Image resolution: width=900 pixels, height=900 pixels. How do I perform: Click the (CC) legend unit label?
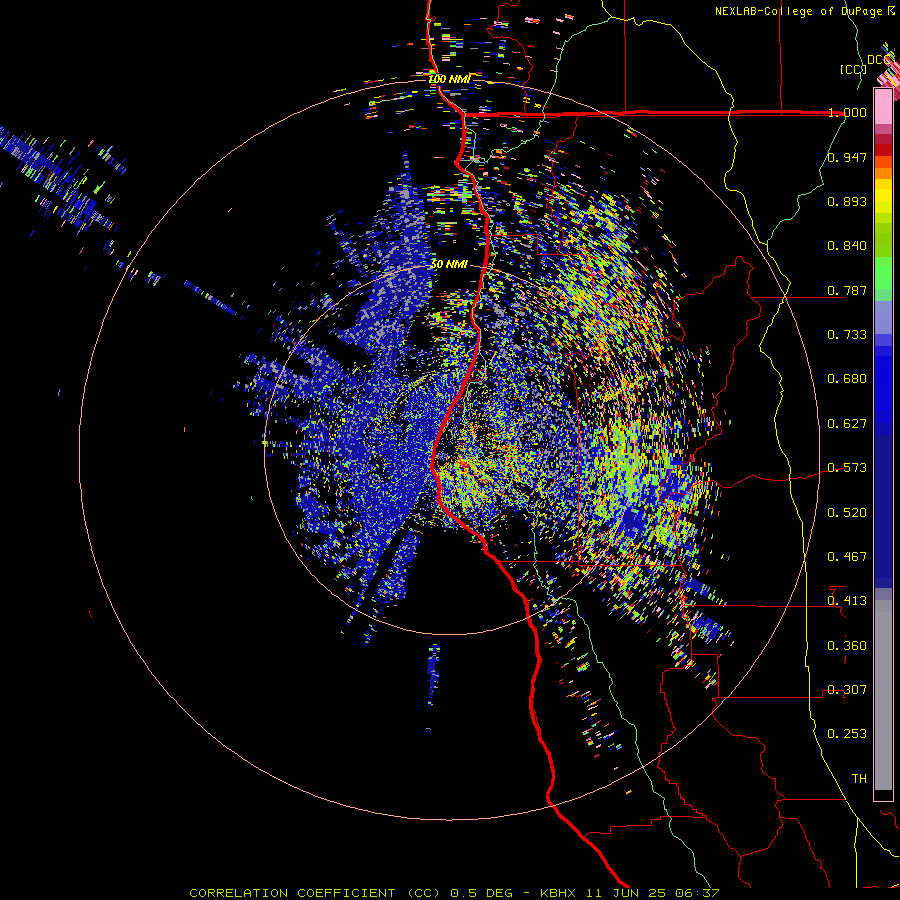click(x=853, y=69)
